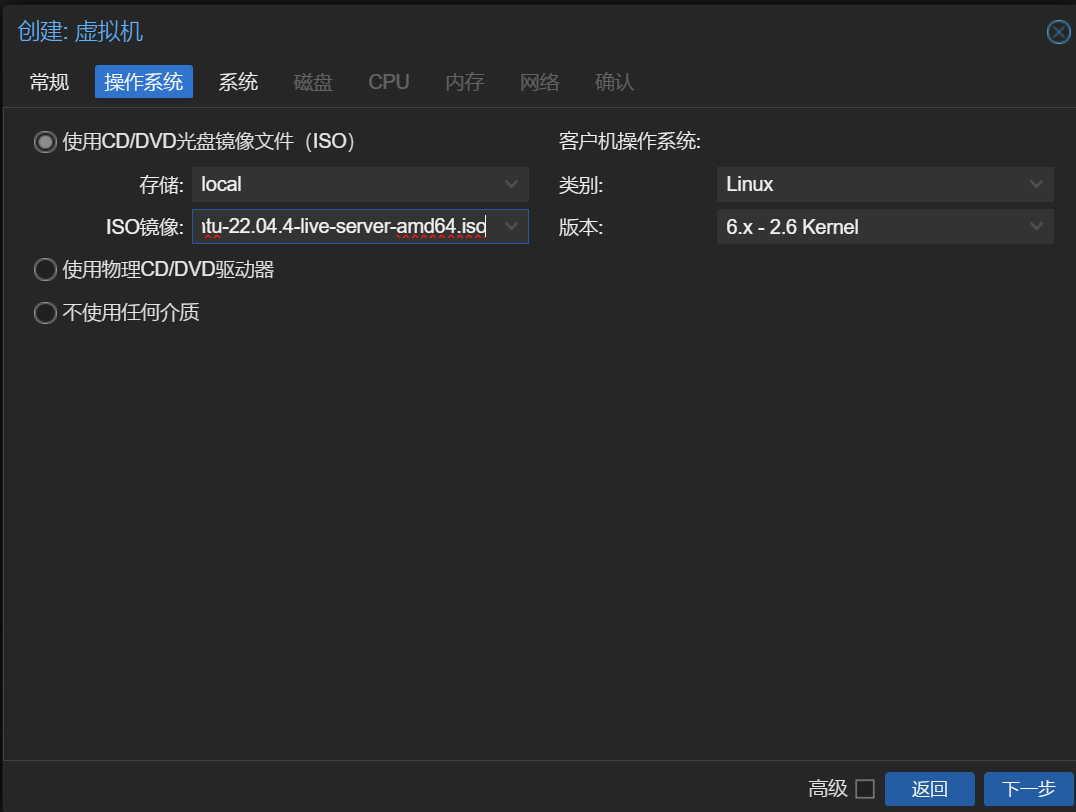1076x812 pixels.
Task: Select the 操作系统 tab
Action: 143,82
